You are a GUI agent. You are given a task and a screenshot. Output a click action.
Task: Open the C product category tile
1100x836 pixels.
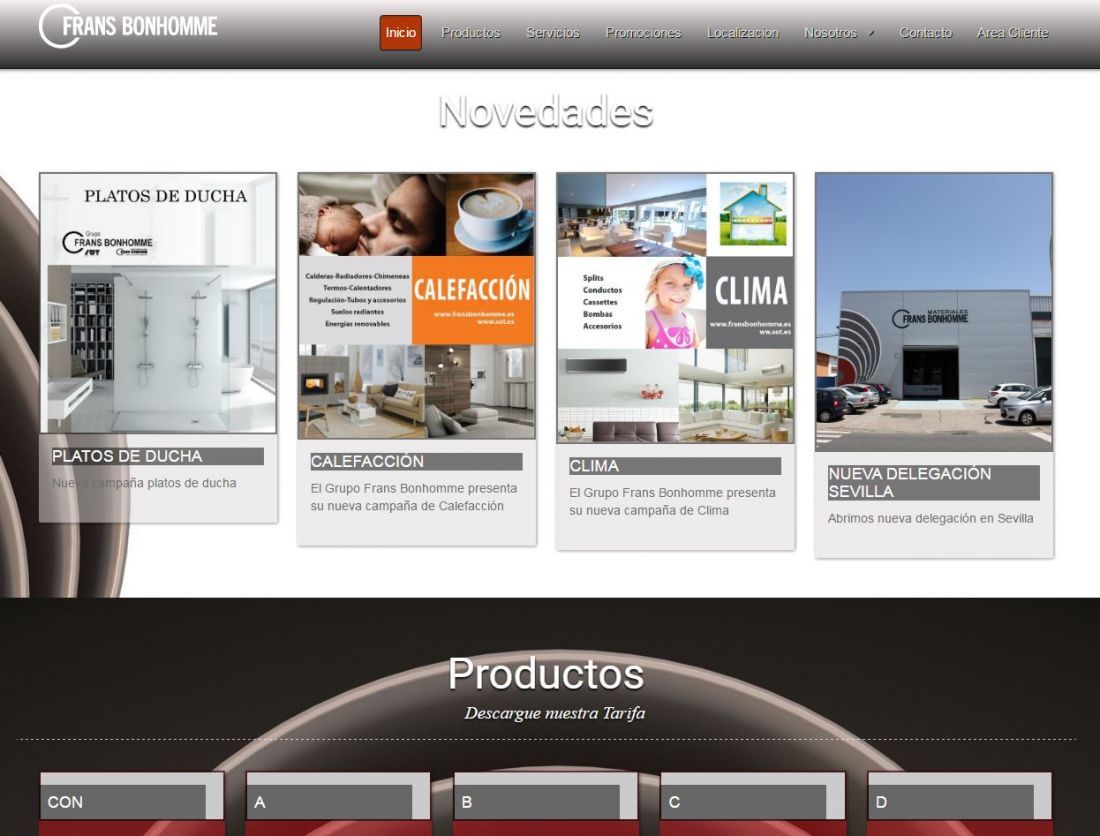[753, 803]
